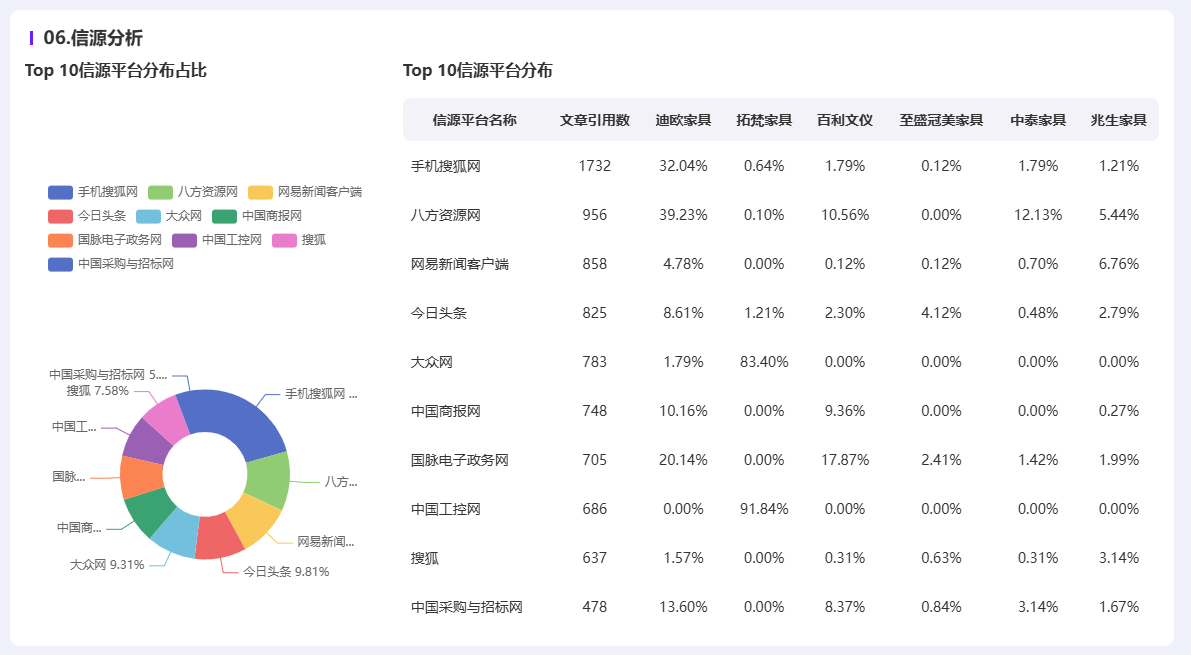Toggle pink 搜狐 legend marker
This screenshot has width=1191, height=655.
(284, 240)
